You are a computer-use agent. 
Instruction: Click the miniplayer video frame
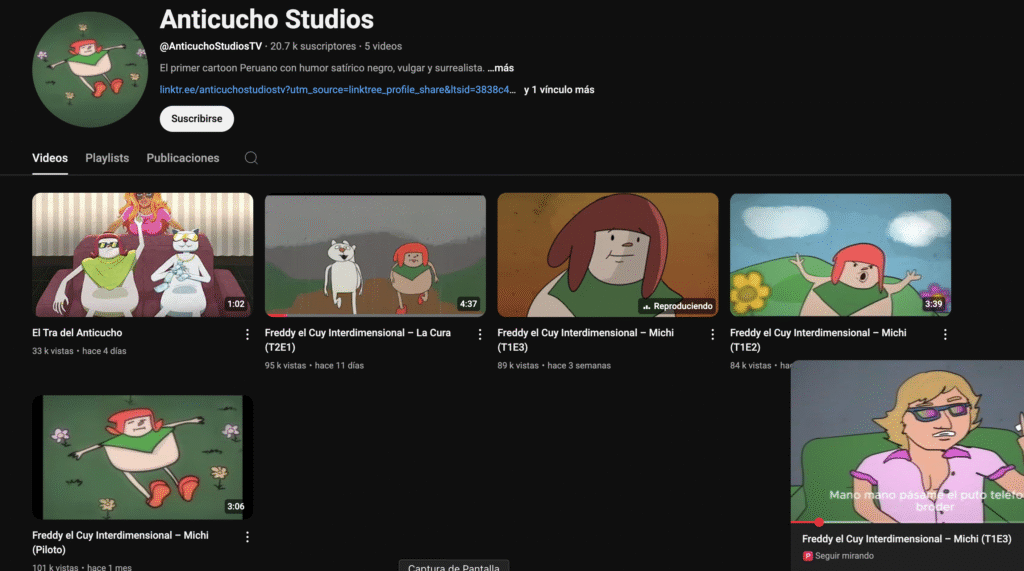click(907, 441)
